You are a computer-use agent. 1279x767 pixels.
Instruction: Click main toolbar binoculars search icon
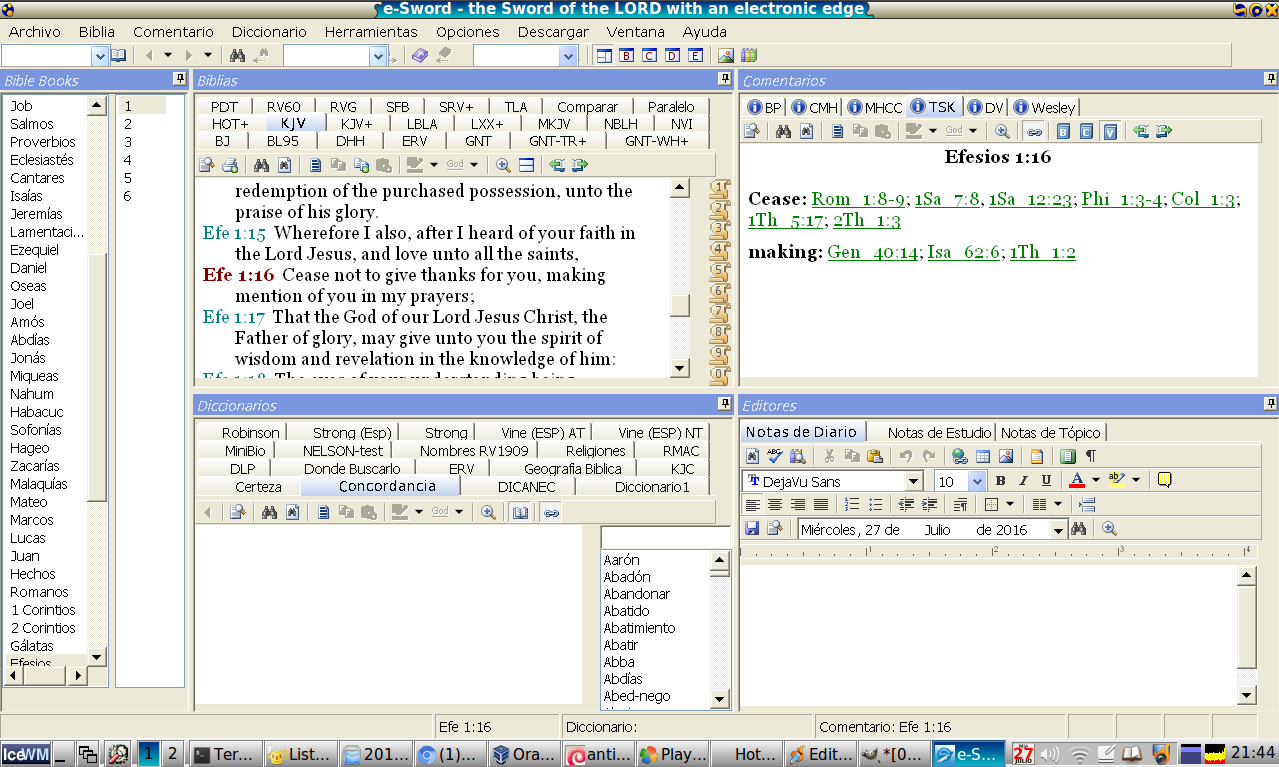tap(238, 56)
